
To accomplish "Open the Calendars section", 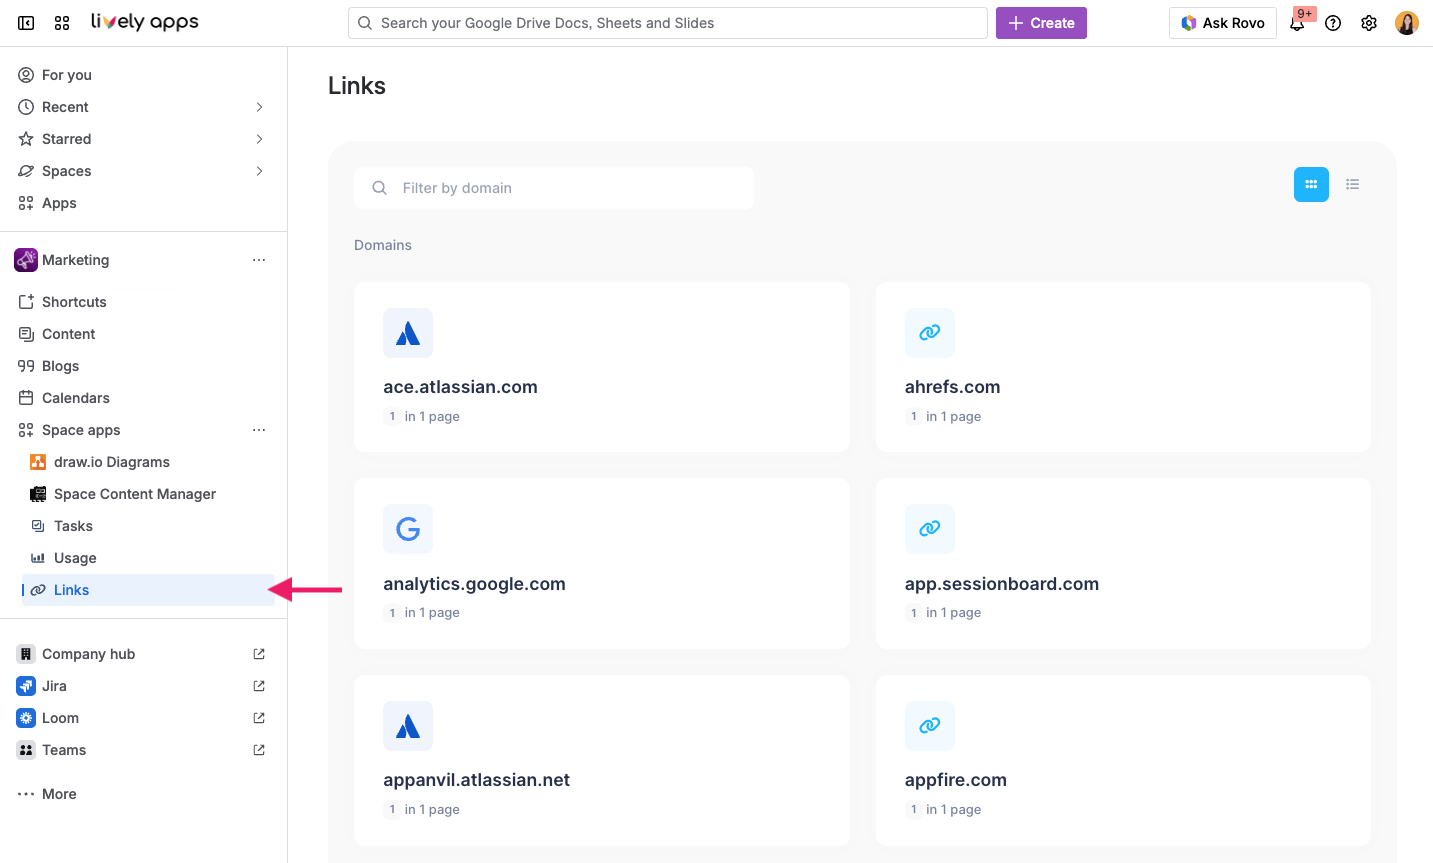I will point(75,397).
